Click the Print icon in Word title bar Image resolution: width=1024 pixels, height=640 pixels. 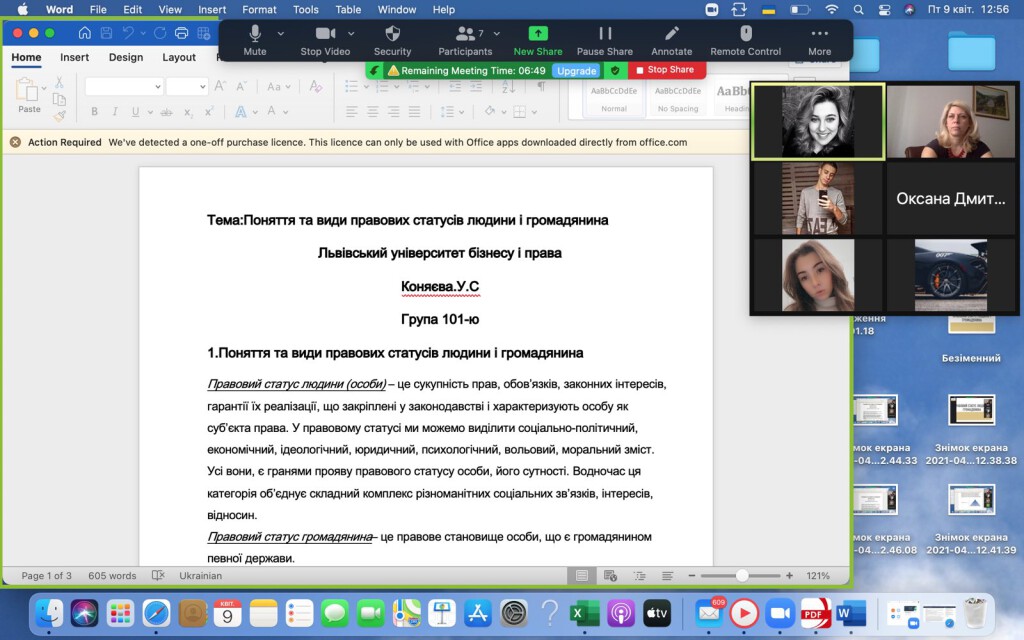[x=182, y=33]
